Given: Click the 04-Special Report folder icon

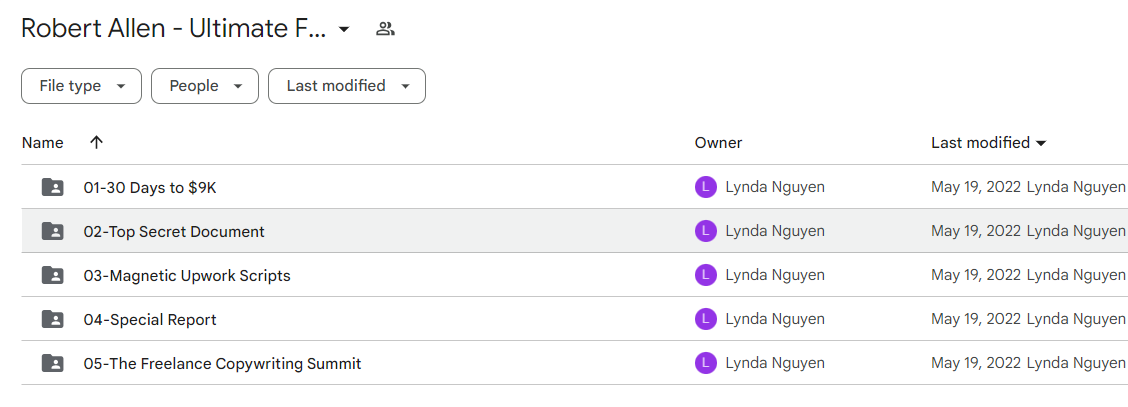Looking at the screenshot, I should tap(53, 319).
